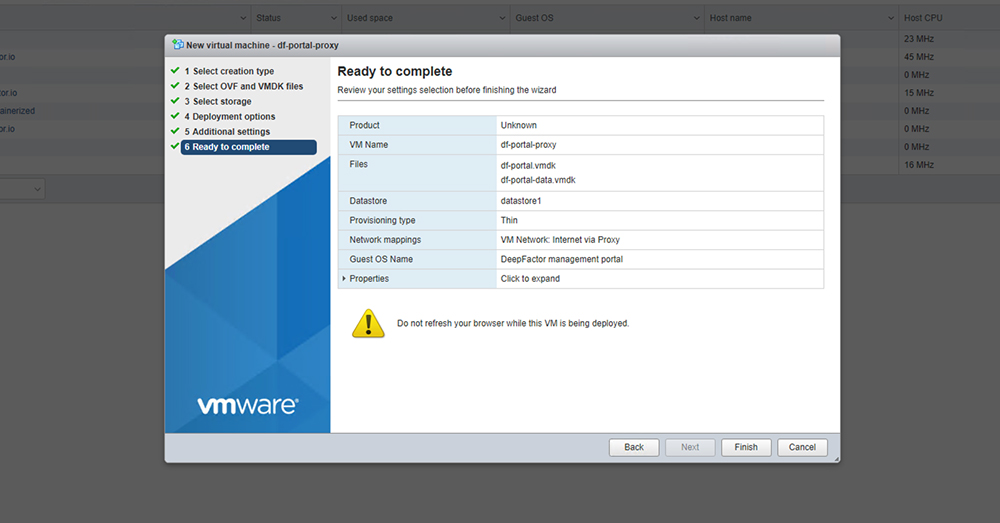The width and height of the screenshot is (1000, 523).
Task: Click the dialog title 'New virtual machine - df-portal-proxy'
Action: coord(262,45)
